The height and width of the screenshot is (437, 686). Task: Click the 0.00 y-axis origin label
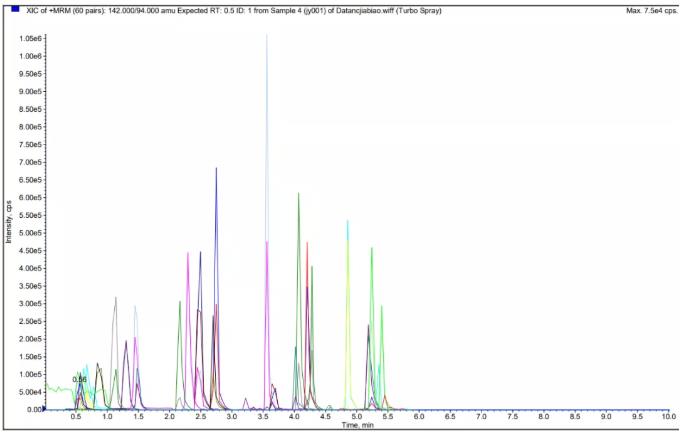tap(31, 409)
